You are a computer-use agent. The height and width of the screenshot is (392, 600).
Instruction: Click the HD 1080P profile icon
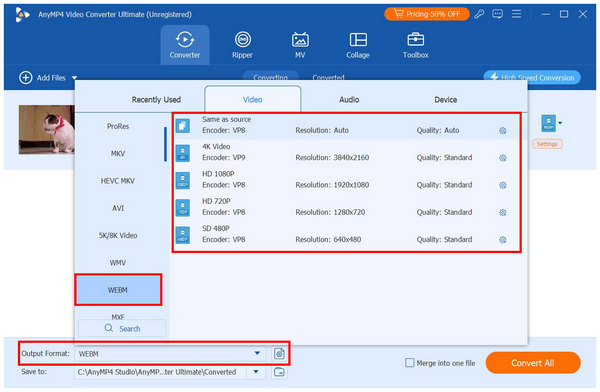point(183,180)
